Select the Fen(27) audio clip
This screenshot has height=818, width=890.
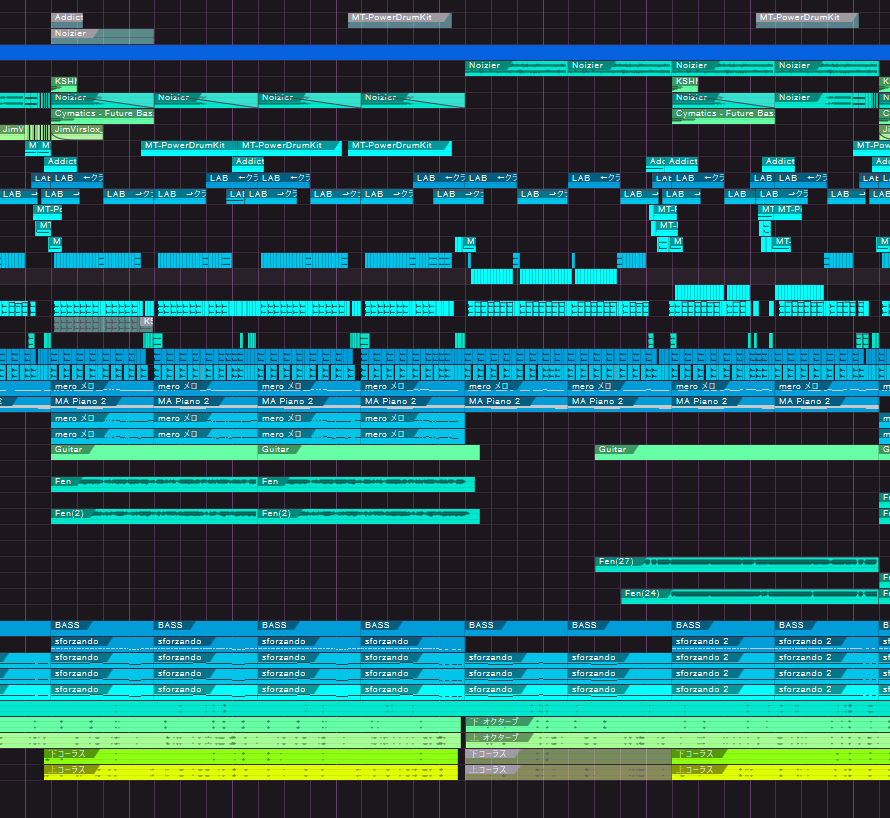click(736, 564)
